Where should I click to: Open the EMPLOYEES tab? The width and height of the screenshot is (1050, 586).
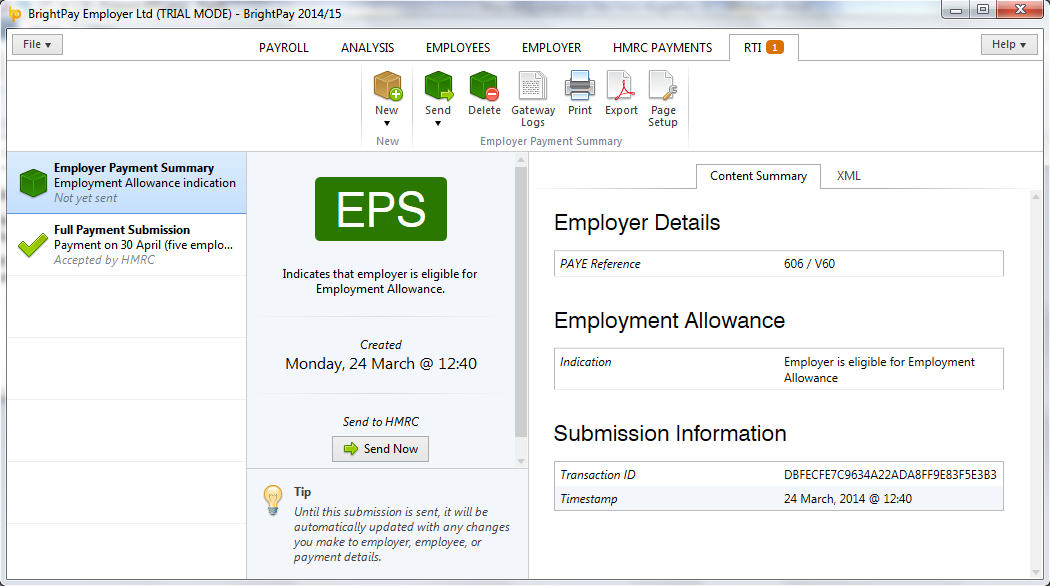point(458,48)
